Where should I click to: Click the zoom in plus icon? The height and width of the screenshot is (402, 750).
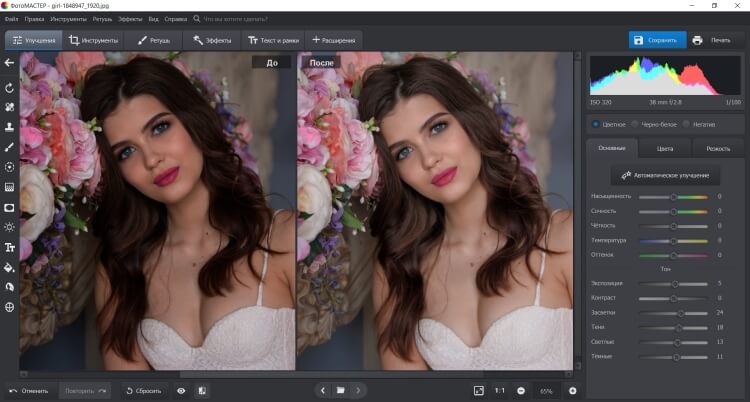(572, 390)
